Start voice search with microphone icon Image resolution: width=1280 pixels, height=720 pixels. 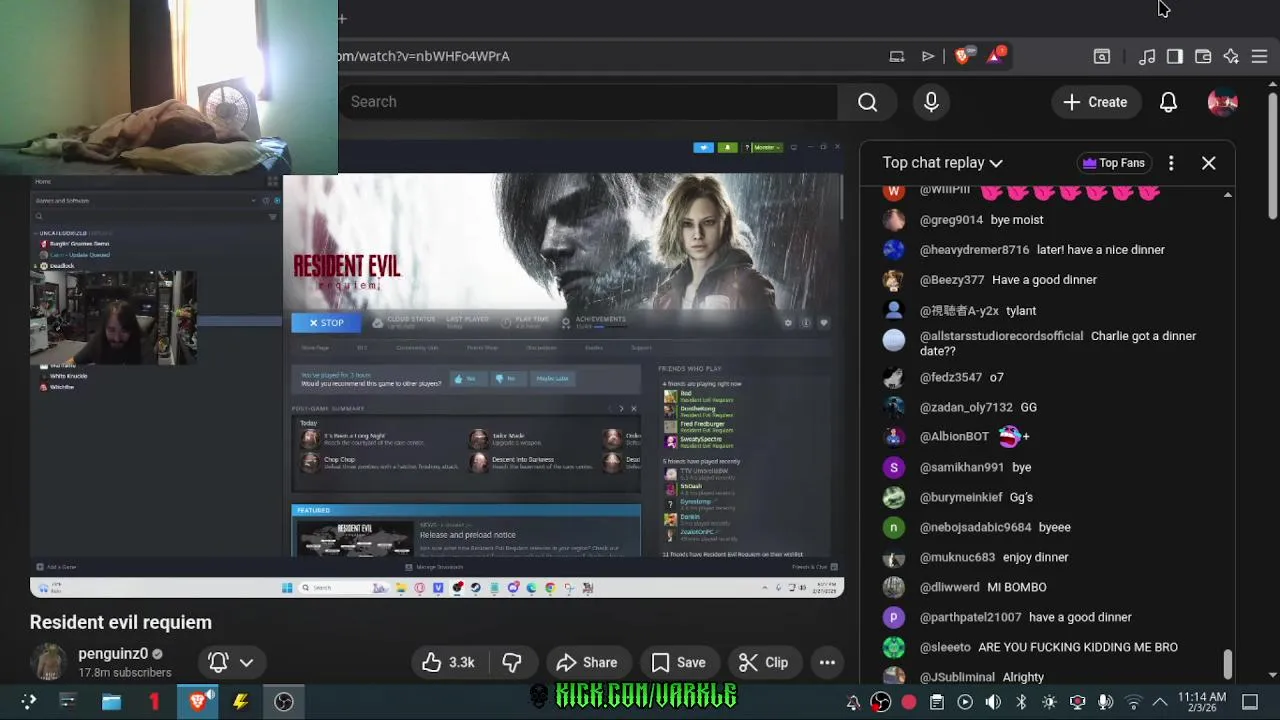(931, 102)
